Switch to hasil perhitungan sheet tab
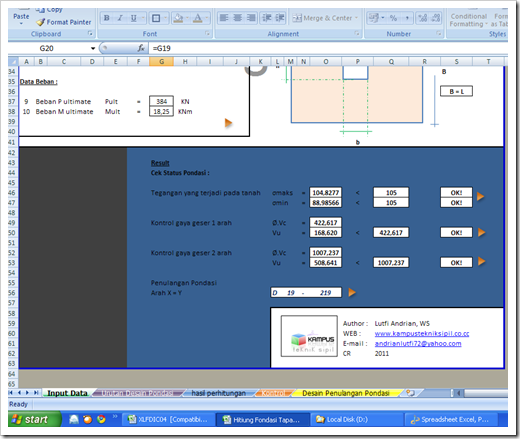This screenshot has width=520, height=439. tap(219, 393)
